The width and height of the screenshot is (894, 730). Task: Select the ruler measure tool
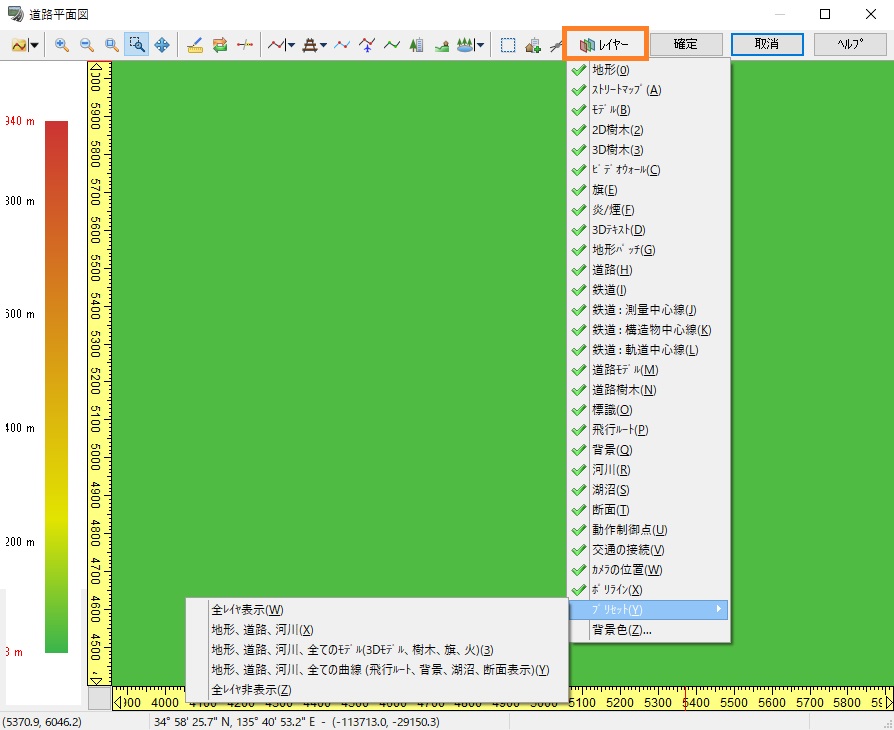click(195, 44)
